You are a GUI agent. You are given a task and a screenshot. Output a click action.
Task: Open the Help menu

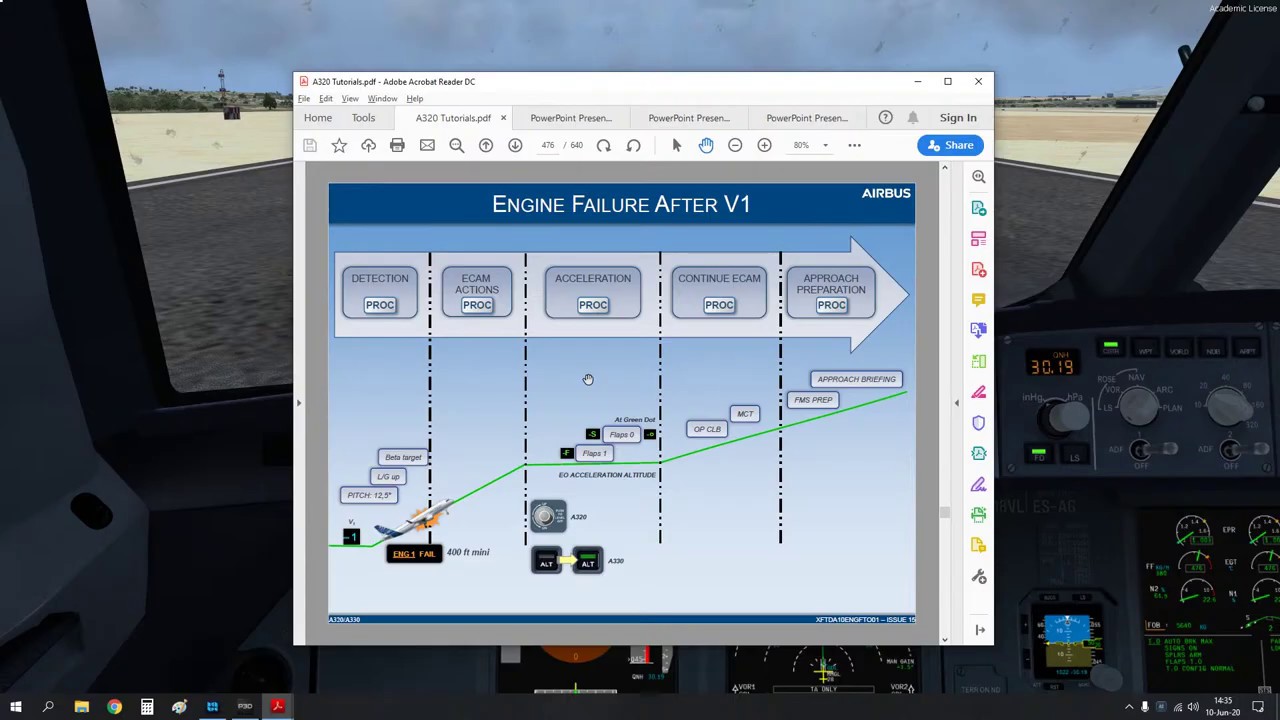click(414, 99)
